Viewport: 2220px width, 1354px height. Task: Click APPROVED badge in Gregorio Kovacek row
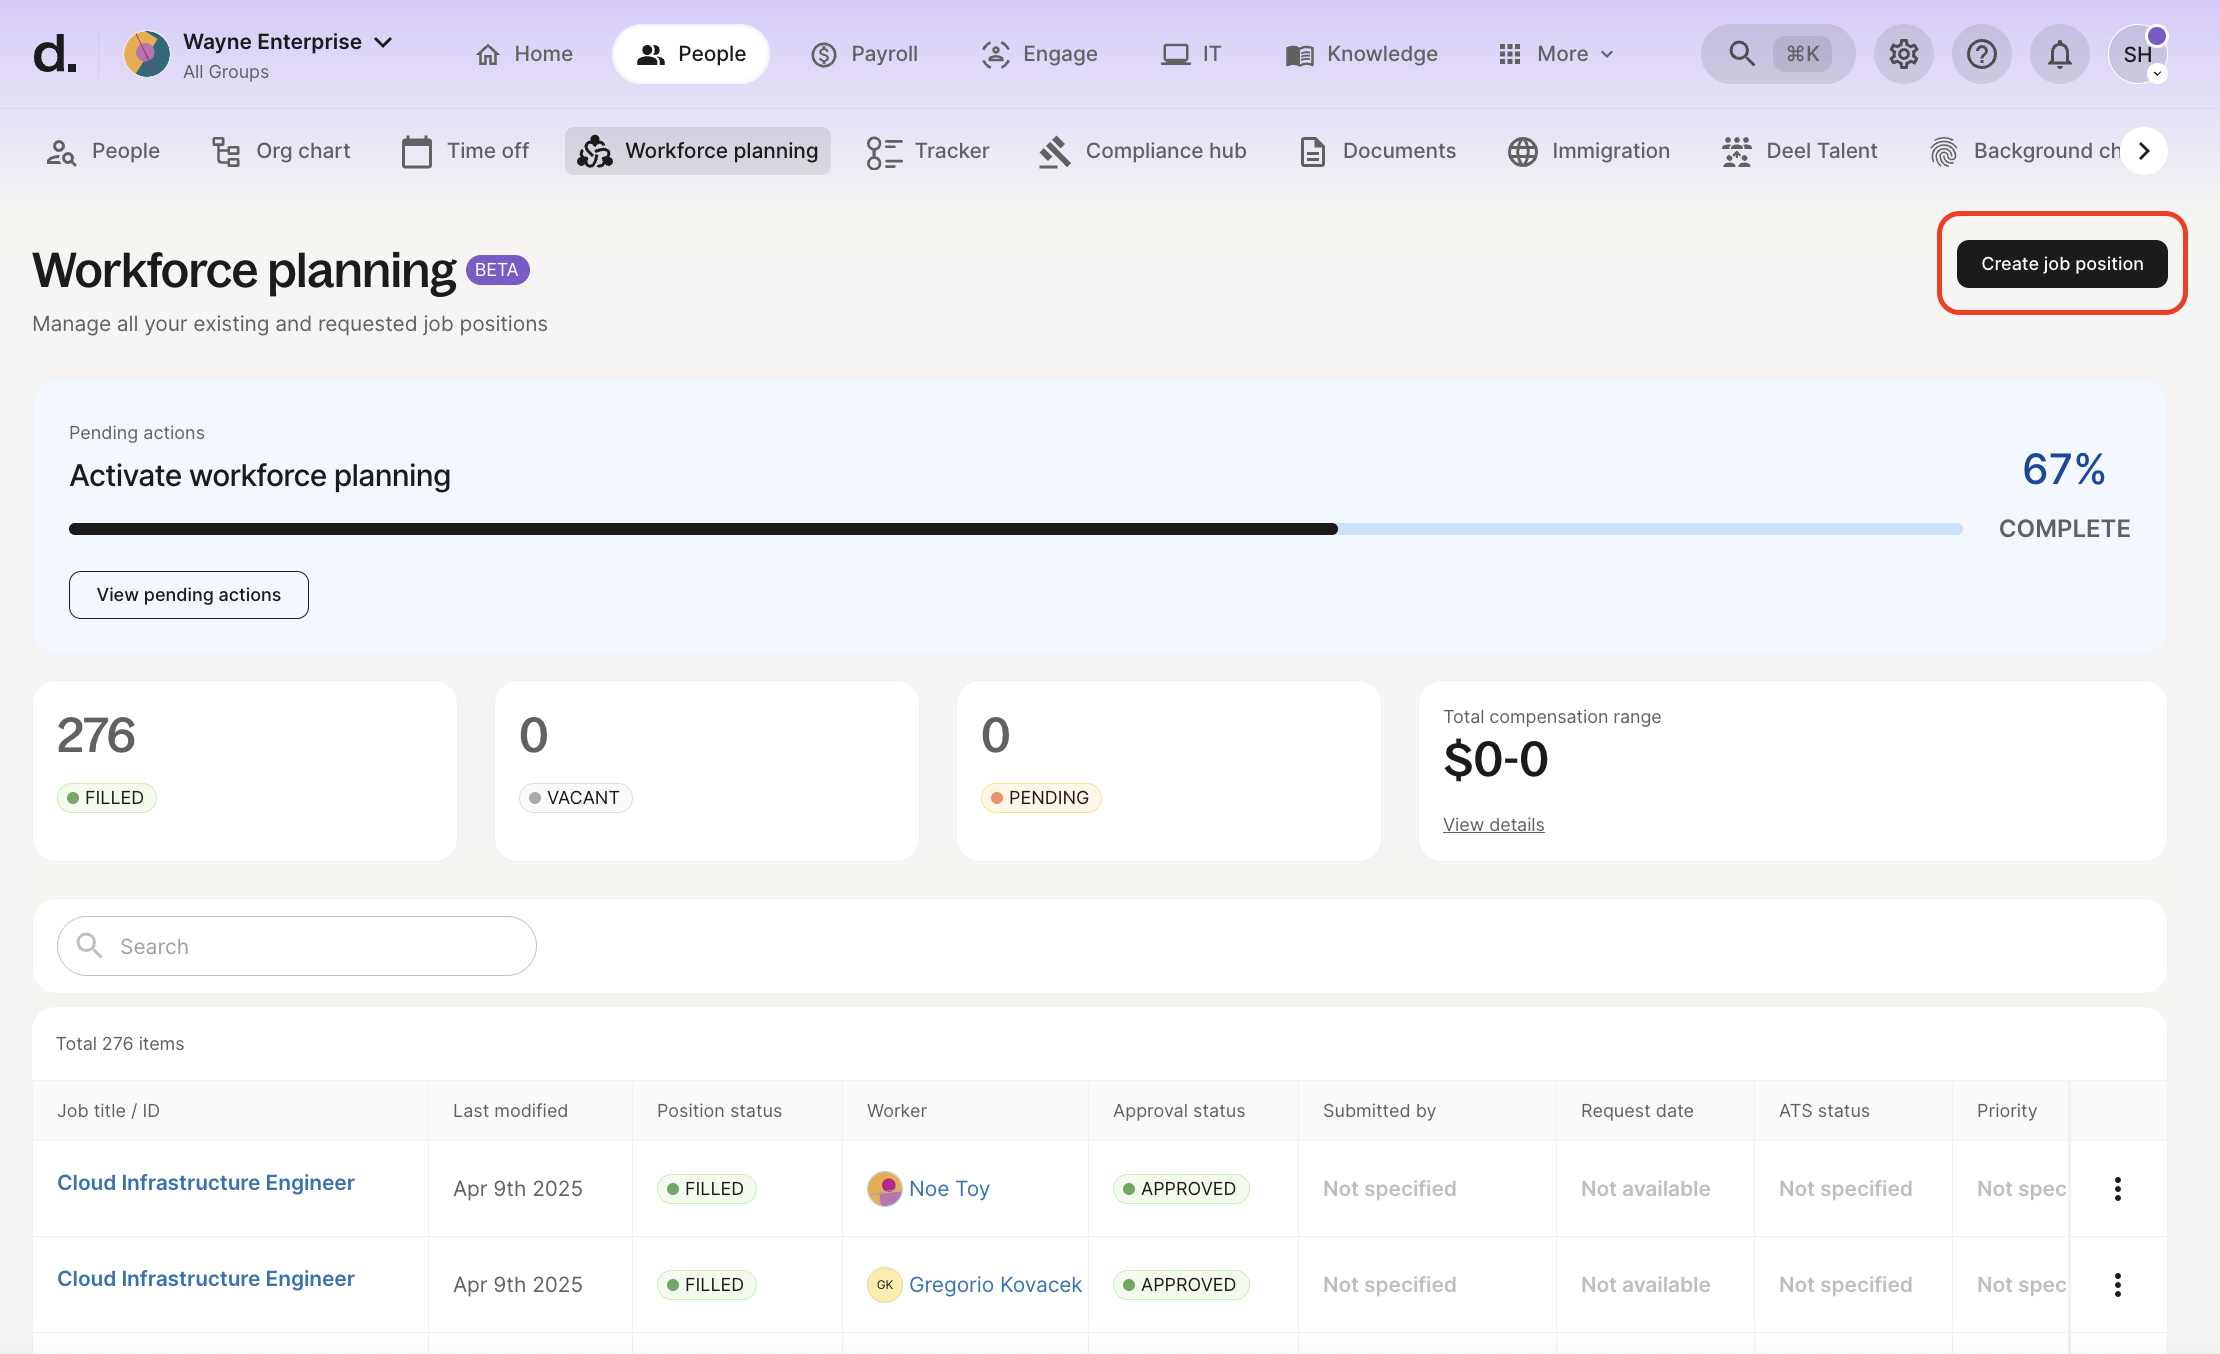tap(1181, 1285)
